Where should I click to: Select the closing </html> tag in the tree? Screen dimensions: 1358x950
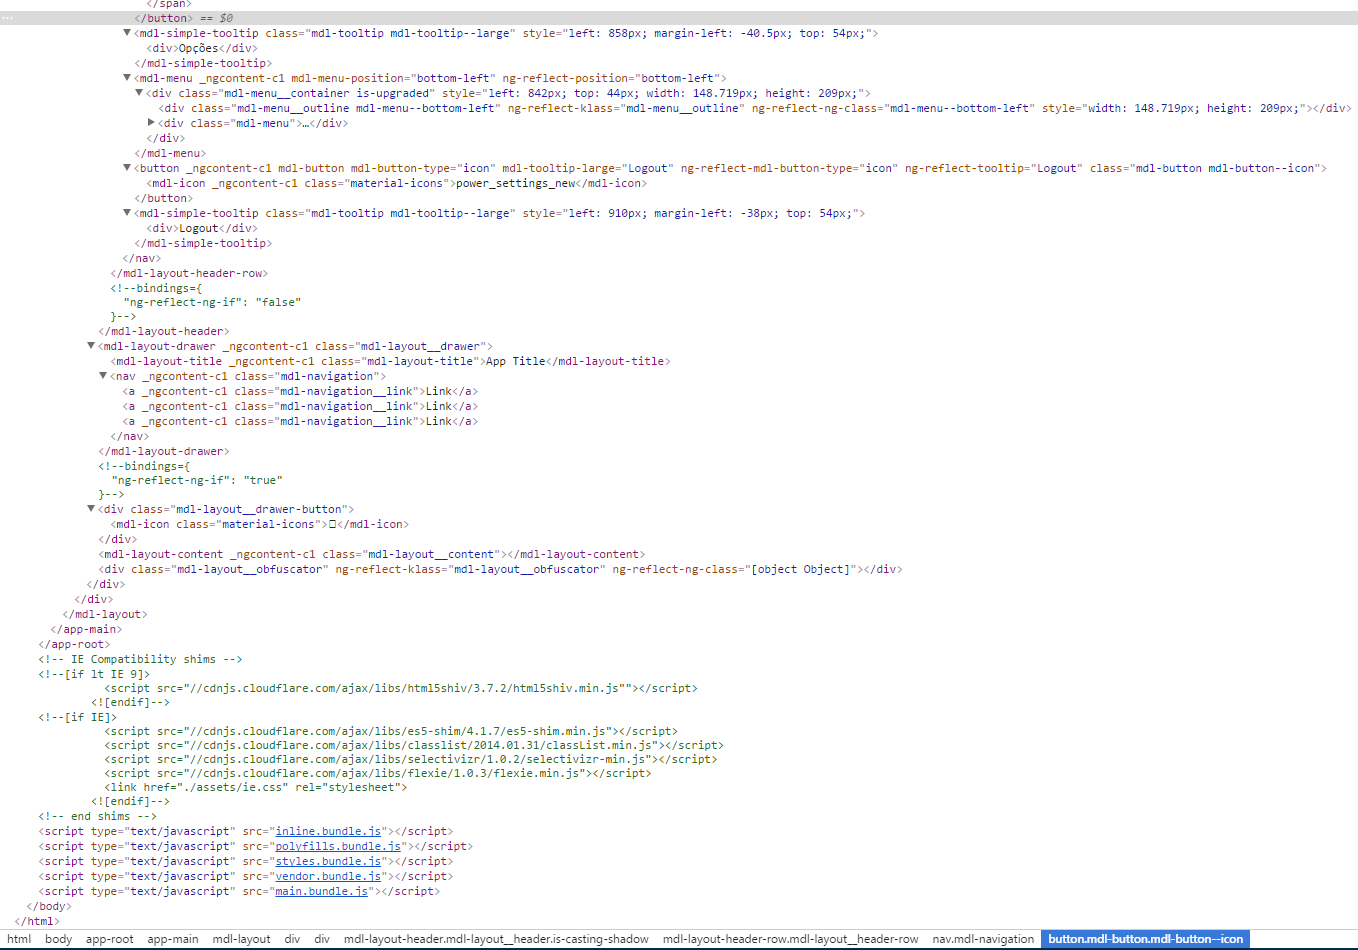pyautogui.click(x=37, y=921)
